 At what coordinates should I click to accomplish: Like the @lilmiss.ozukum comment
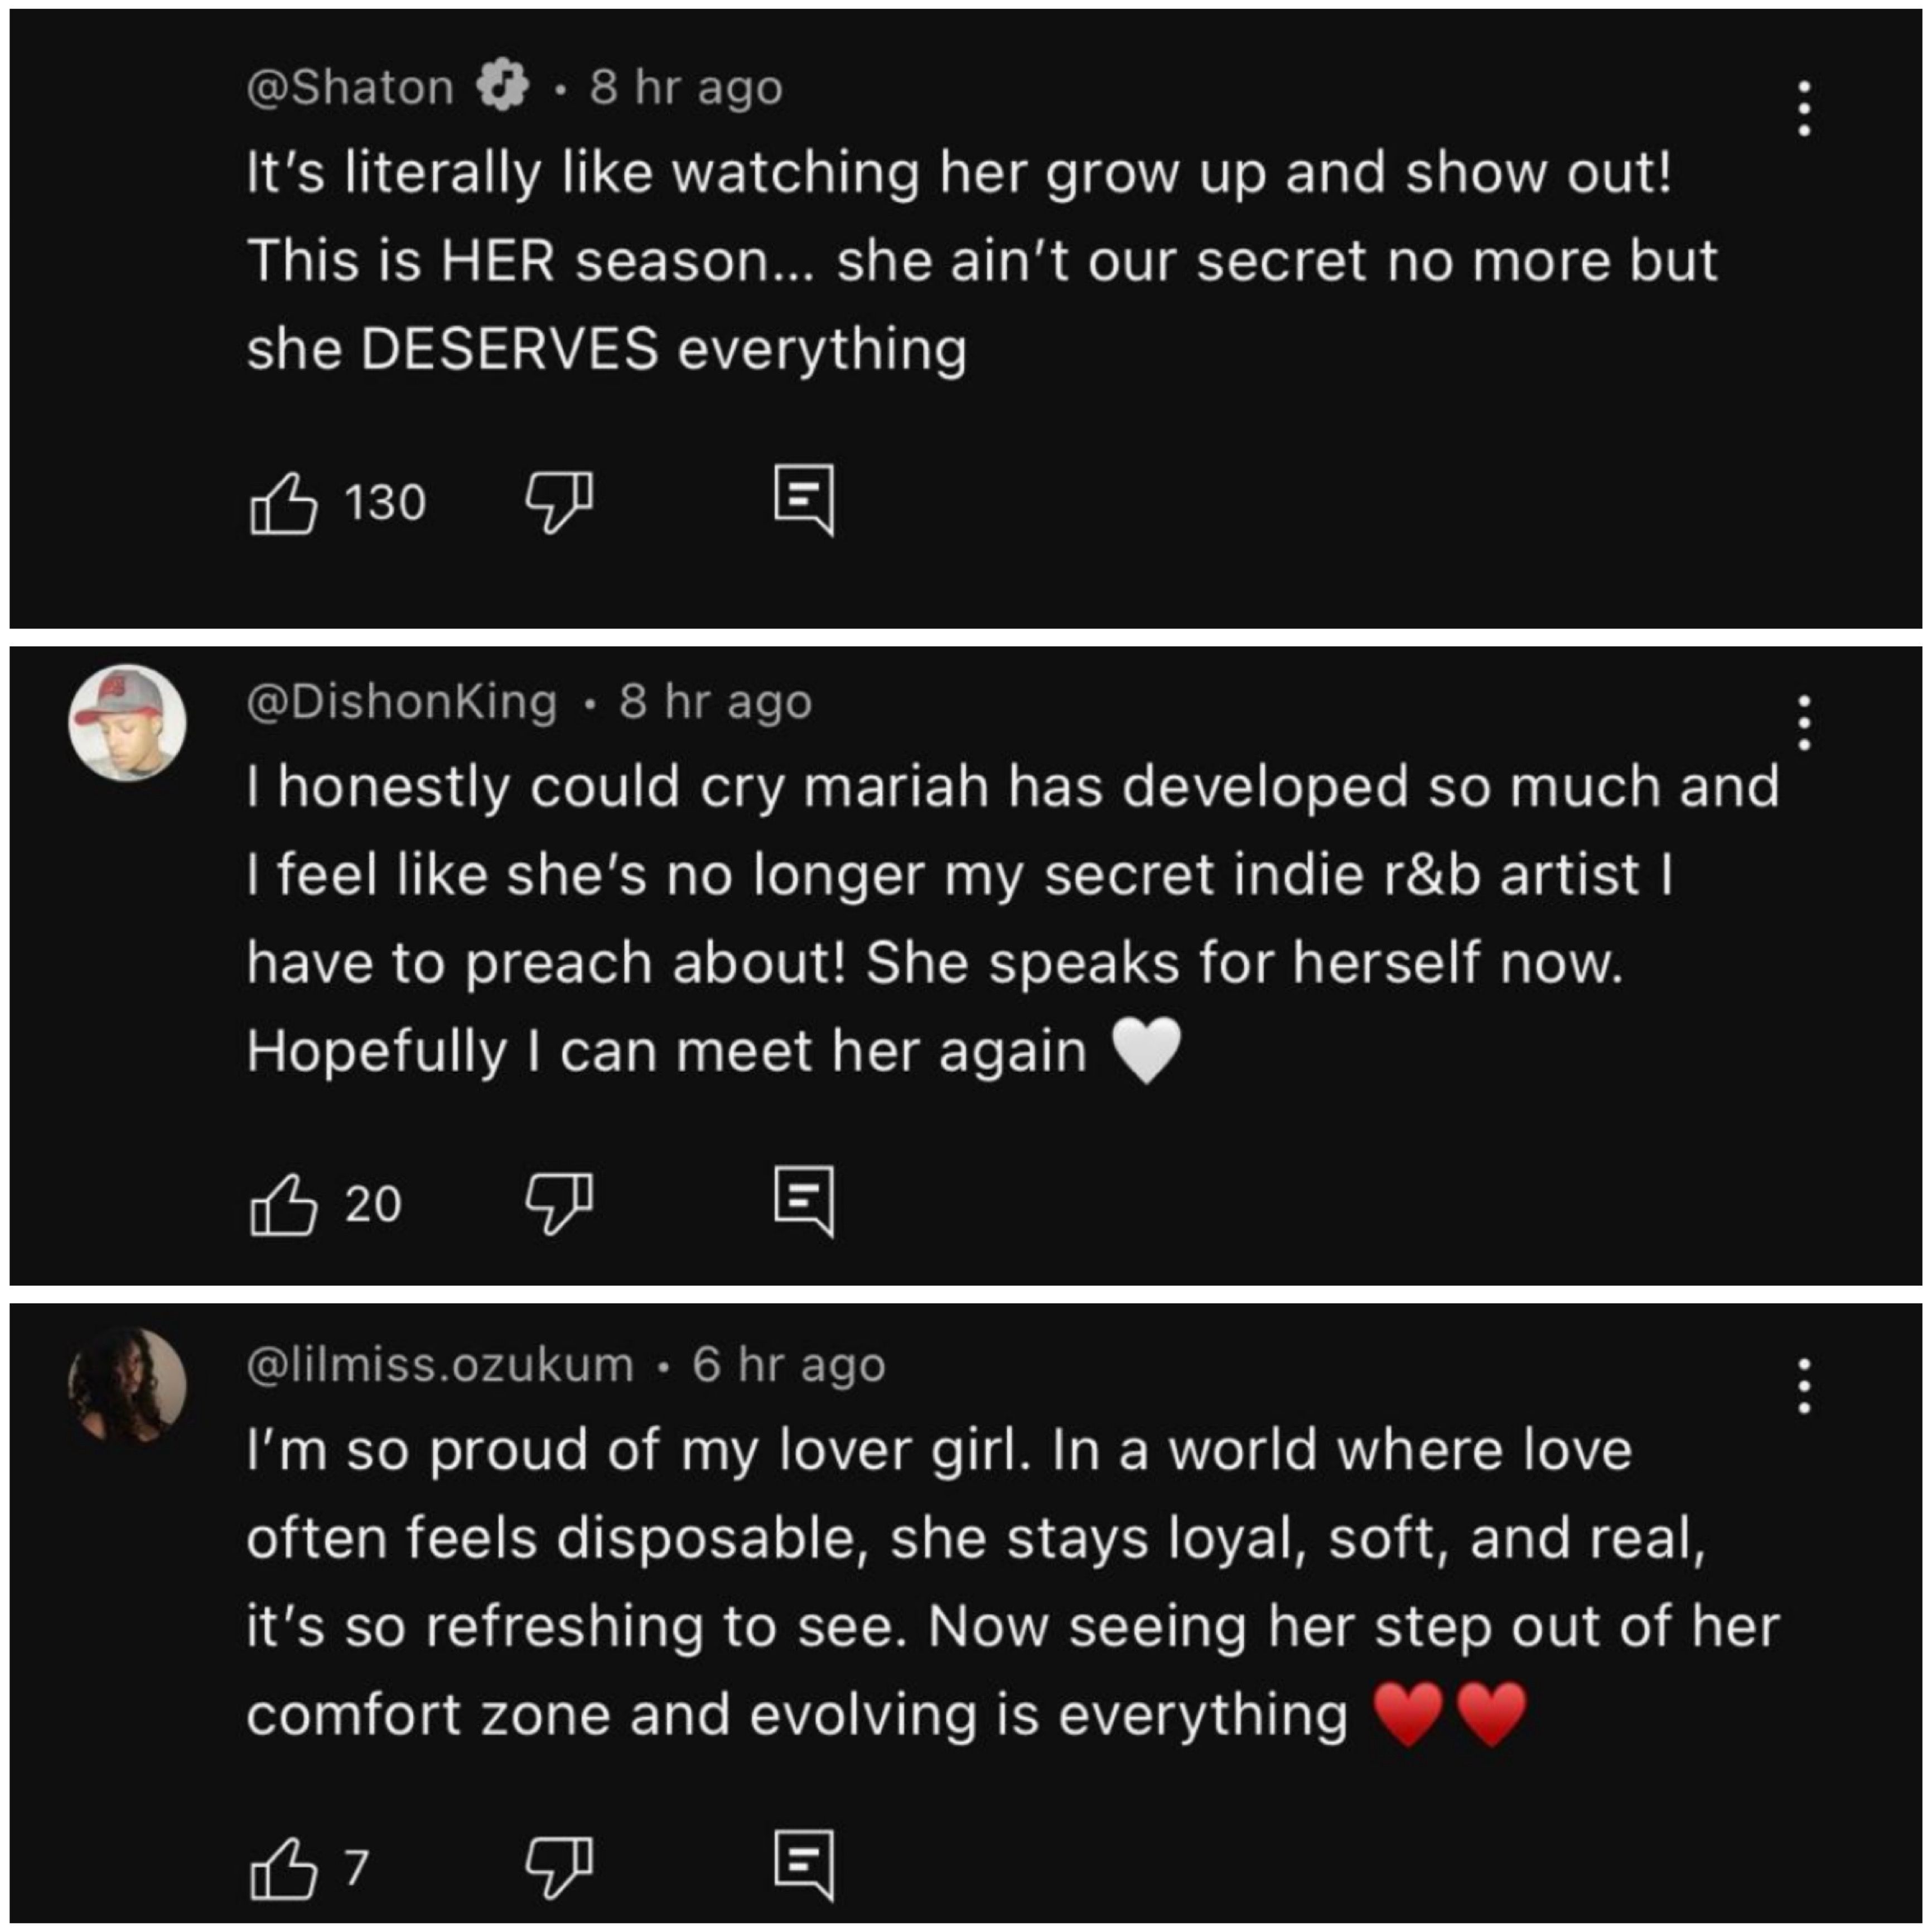[283, 1867]
